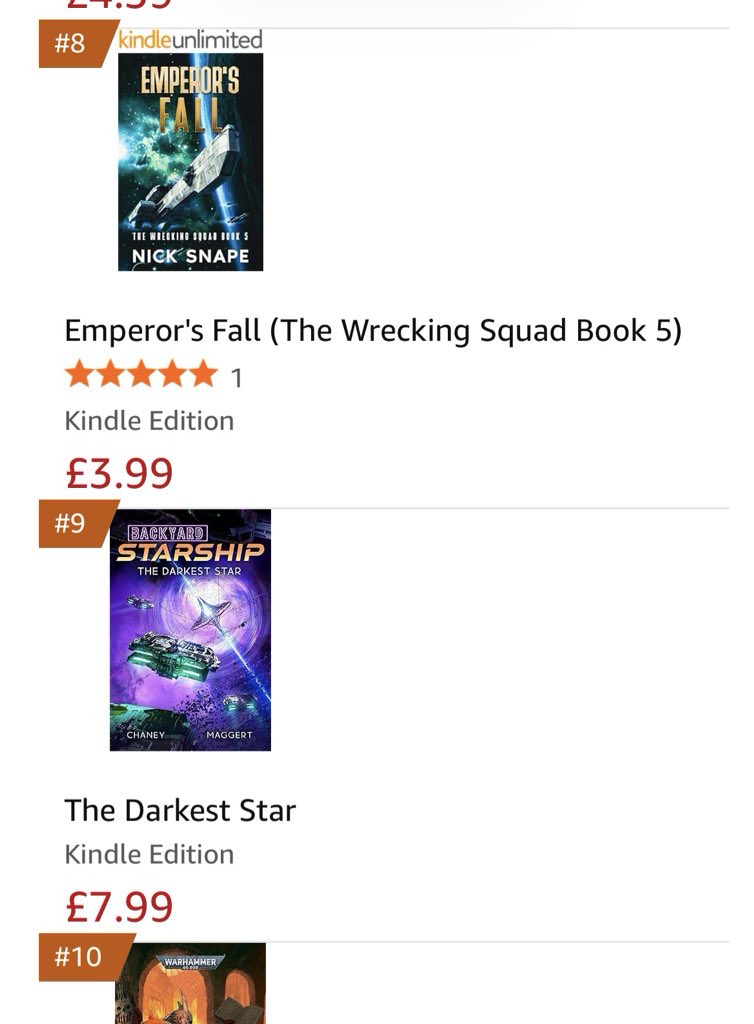
Task: Click the kindleunlimited logo
Action: coord(191,40)
